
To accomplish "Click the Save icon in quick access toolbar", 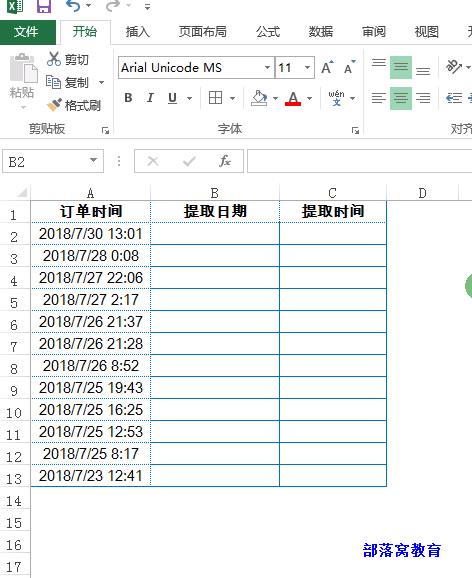I will point(44,6).
